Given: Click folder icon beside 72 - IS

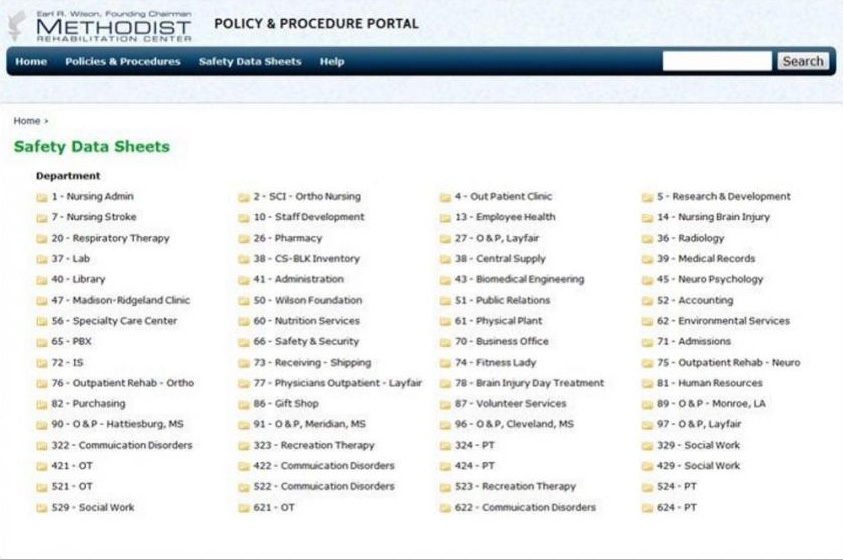Looking at the screenshot, I should coord(42,363).
